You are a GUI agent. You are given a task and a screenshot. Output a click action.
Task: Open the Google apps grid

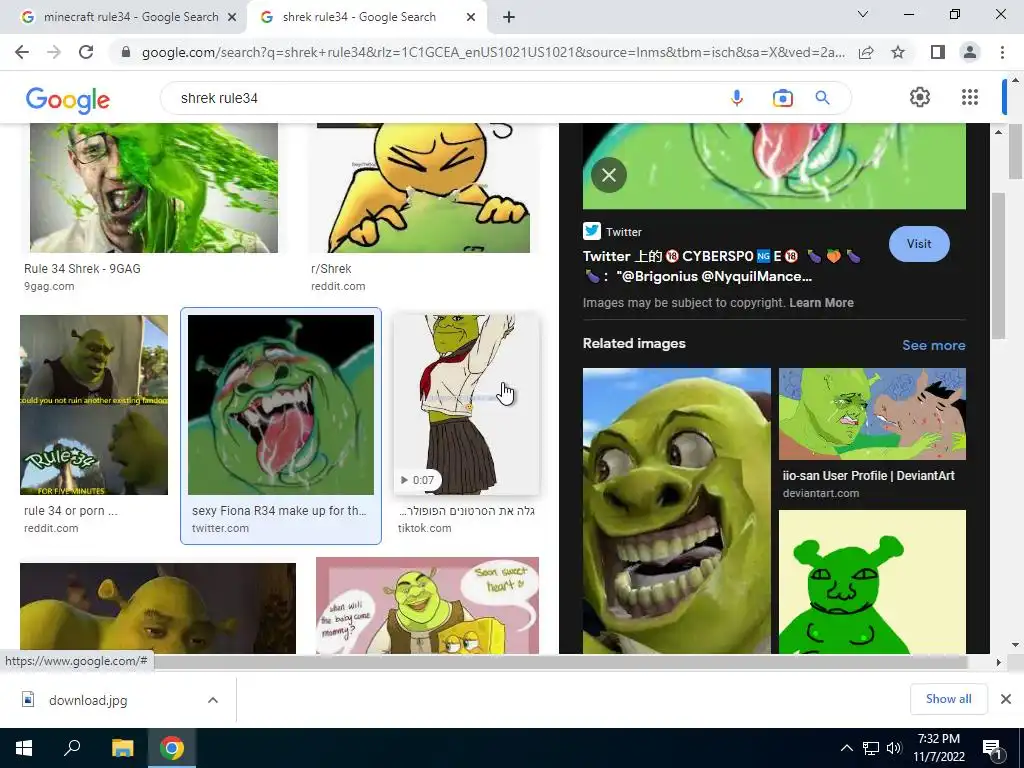click(970, 97)
